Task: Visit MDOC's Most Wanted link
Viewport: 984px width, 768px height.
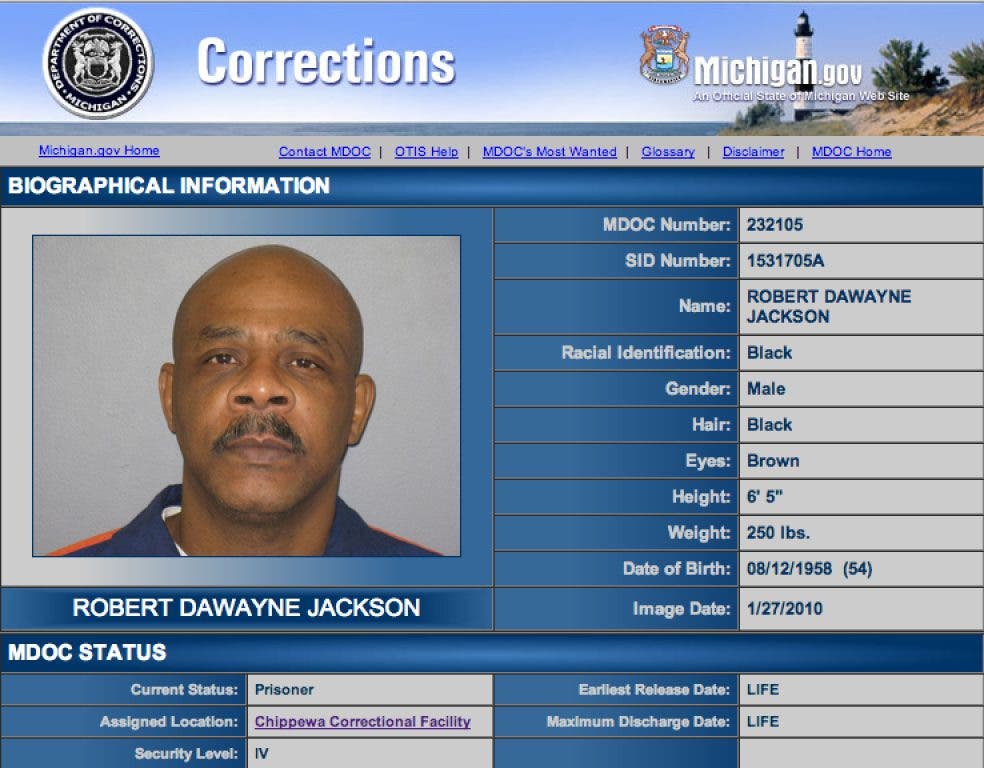Action: (550, 152)
